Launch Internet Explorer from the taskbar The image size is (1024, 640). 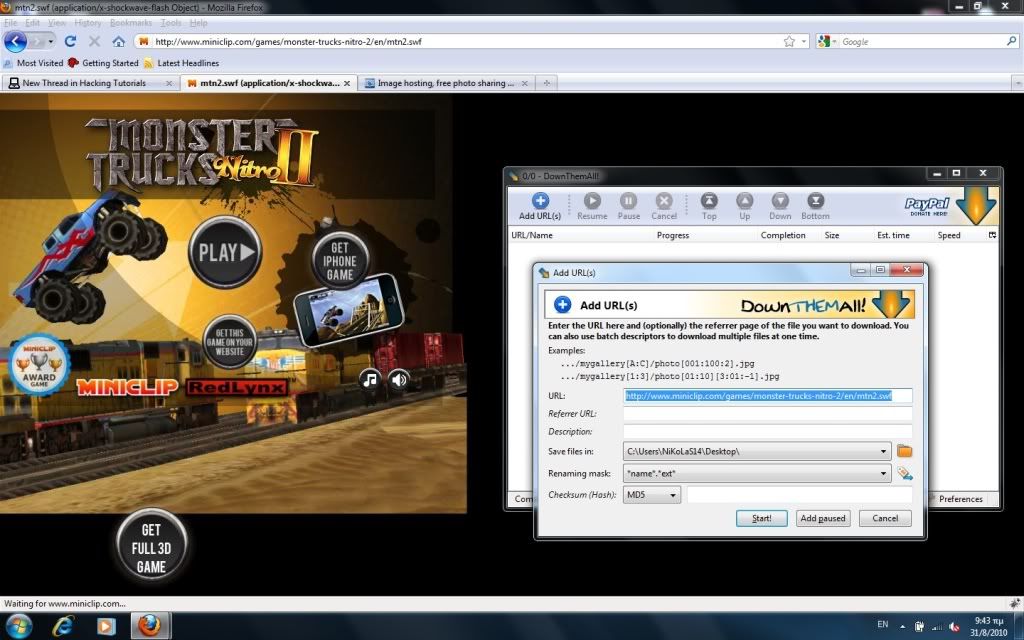63,626
